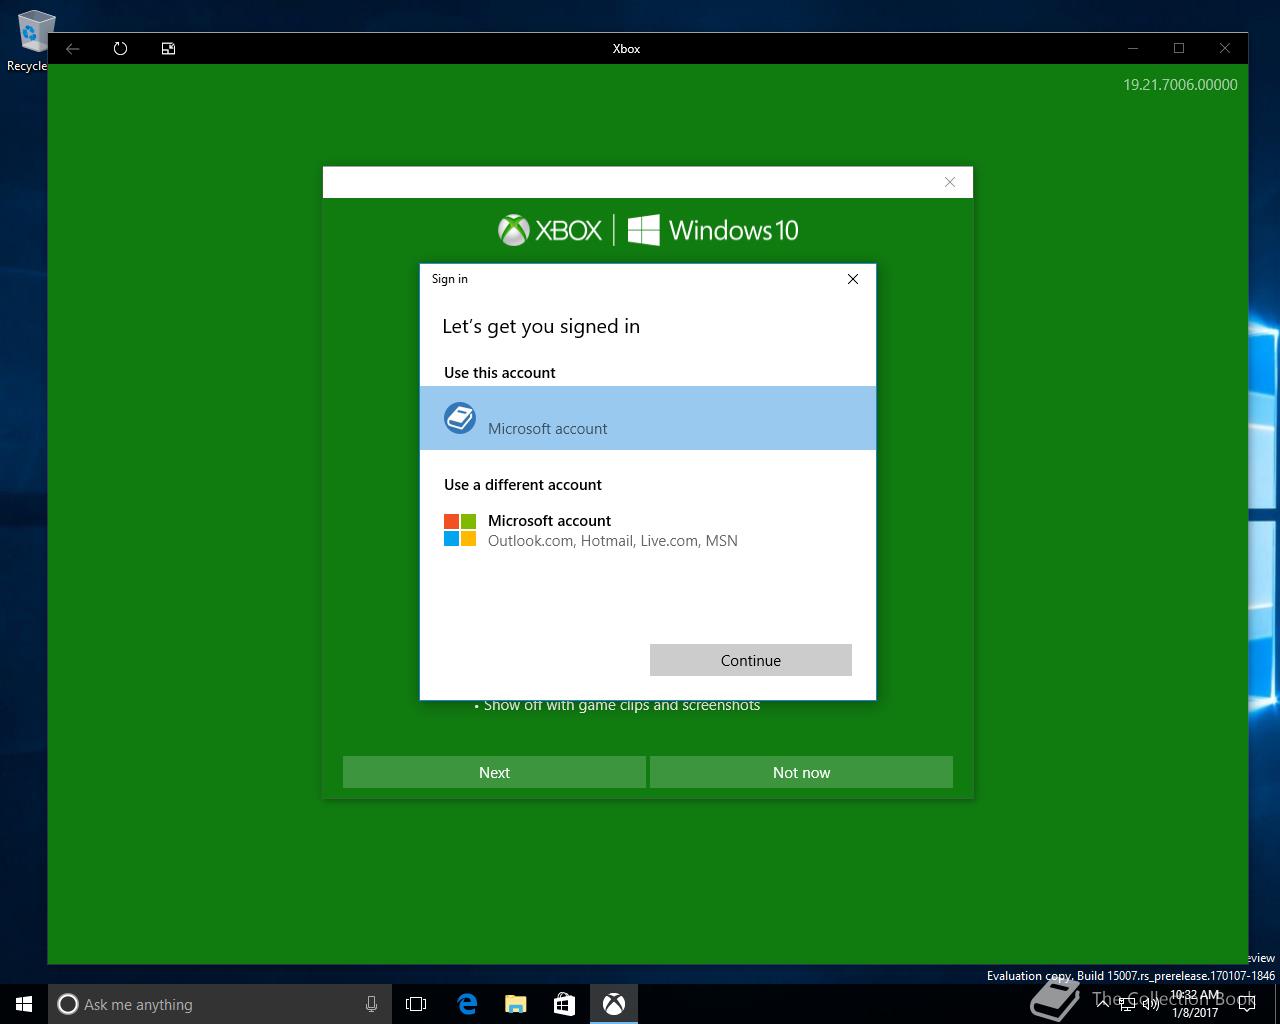
Task: Click the four-color Microsoft logo icon
Action: (460, 530)
